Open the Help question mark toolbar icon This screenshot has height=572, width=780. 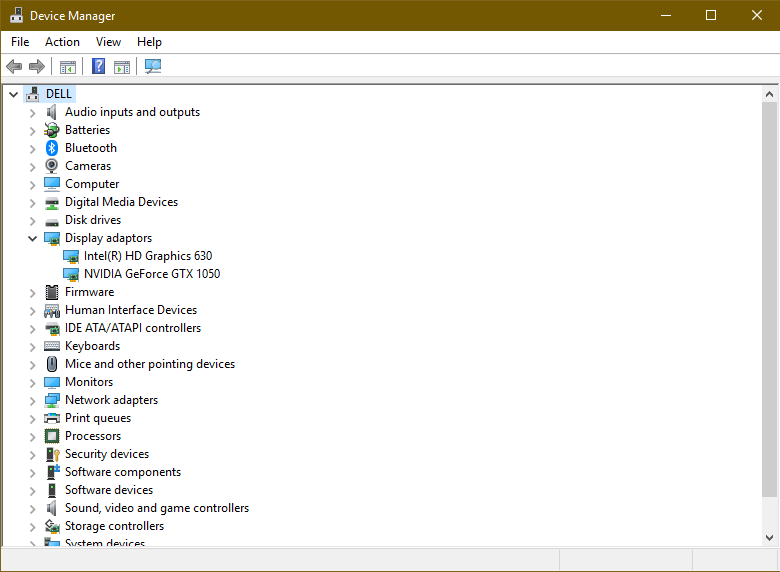tap(98, 66)
